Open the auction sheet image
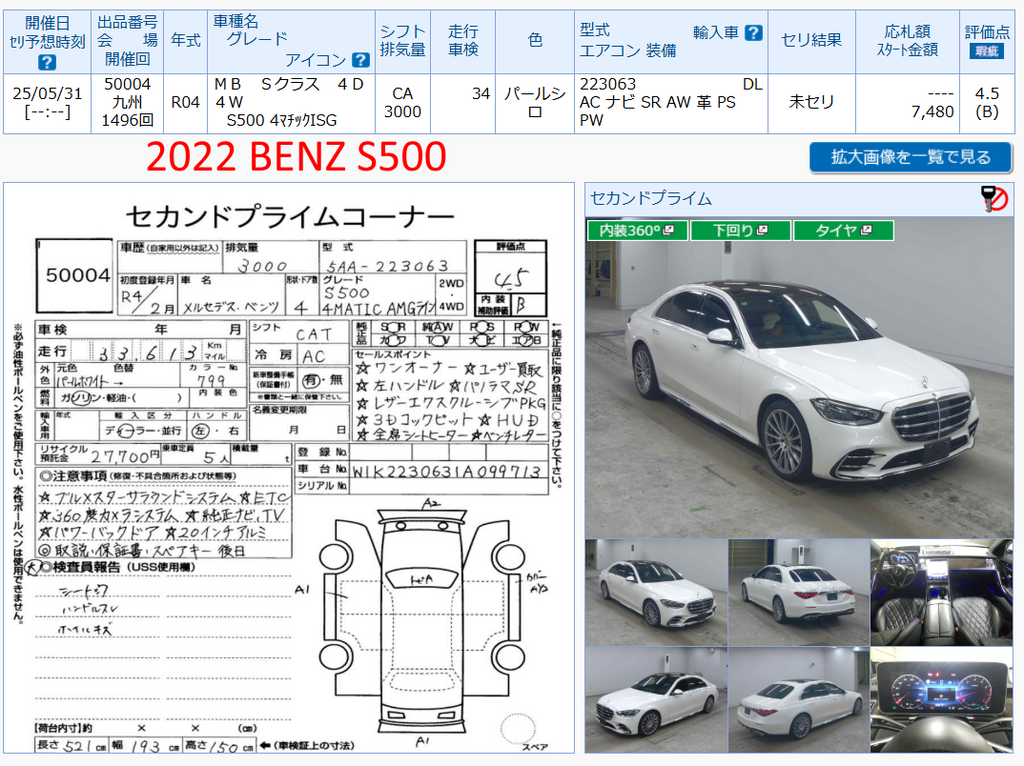Image resolution: width=1024 pixels, height=766 pixels. [x=289, y=468]
